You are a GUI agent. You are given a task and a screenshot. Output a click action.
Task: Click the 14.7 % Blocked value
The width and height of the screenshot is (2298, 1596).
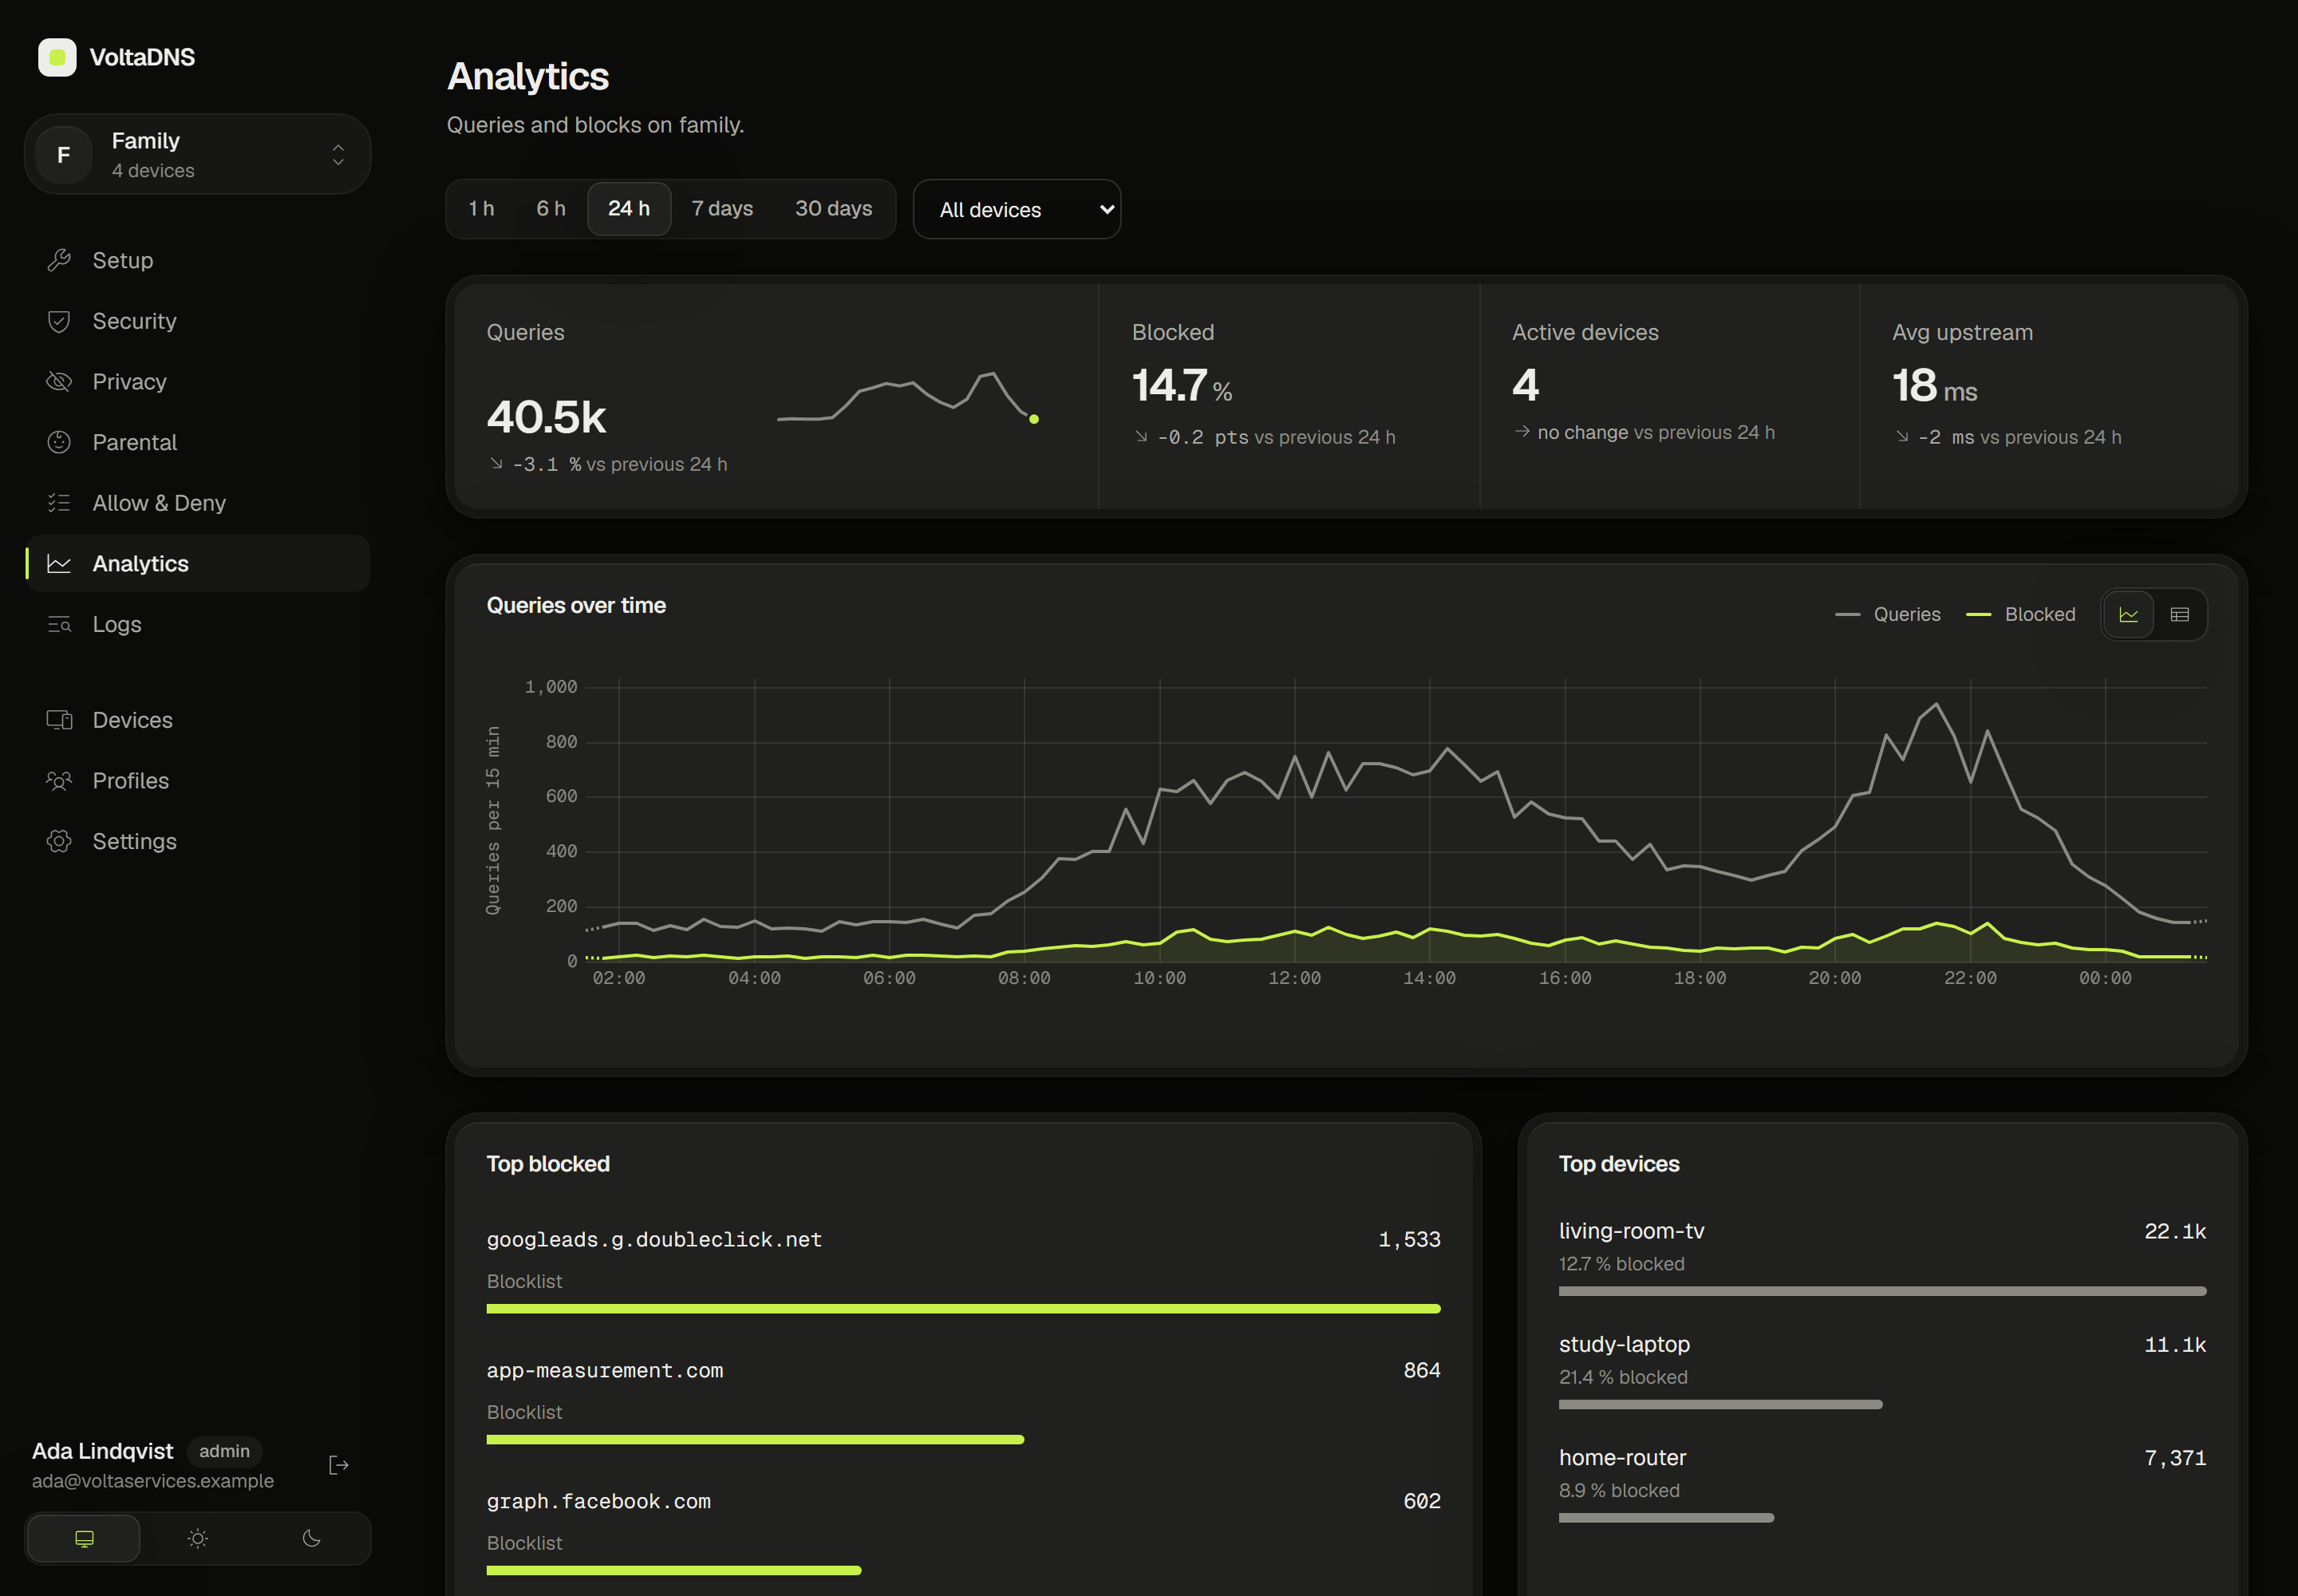[1182, 385]
